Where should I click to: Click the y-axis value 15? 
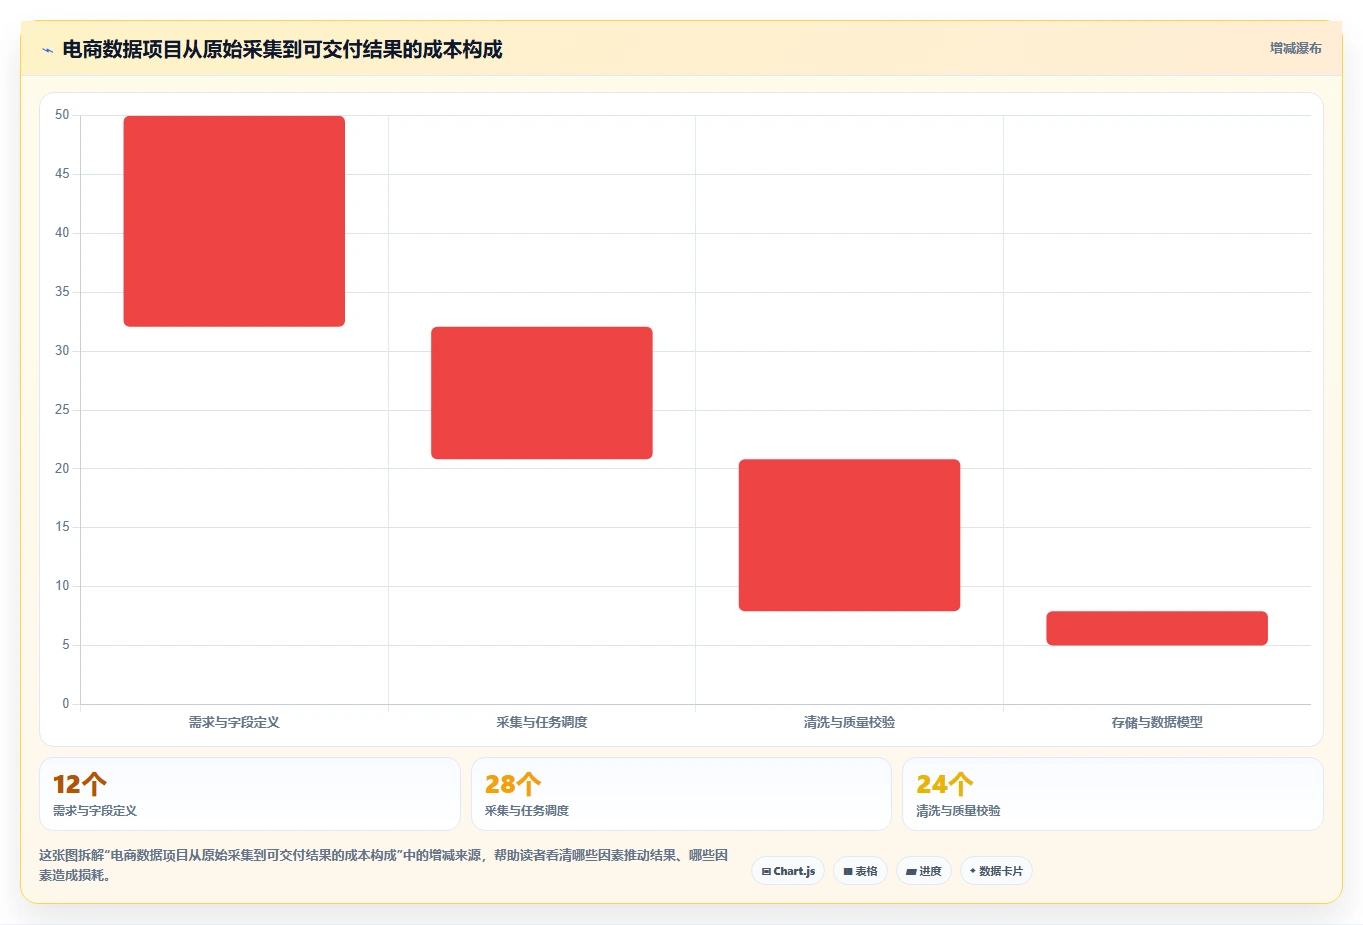62,527
